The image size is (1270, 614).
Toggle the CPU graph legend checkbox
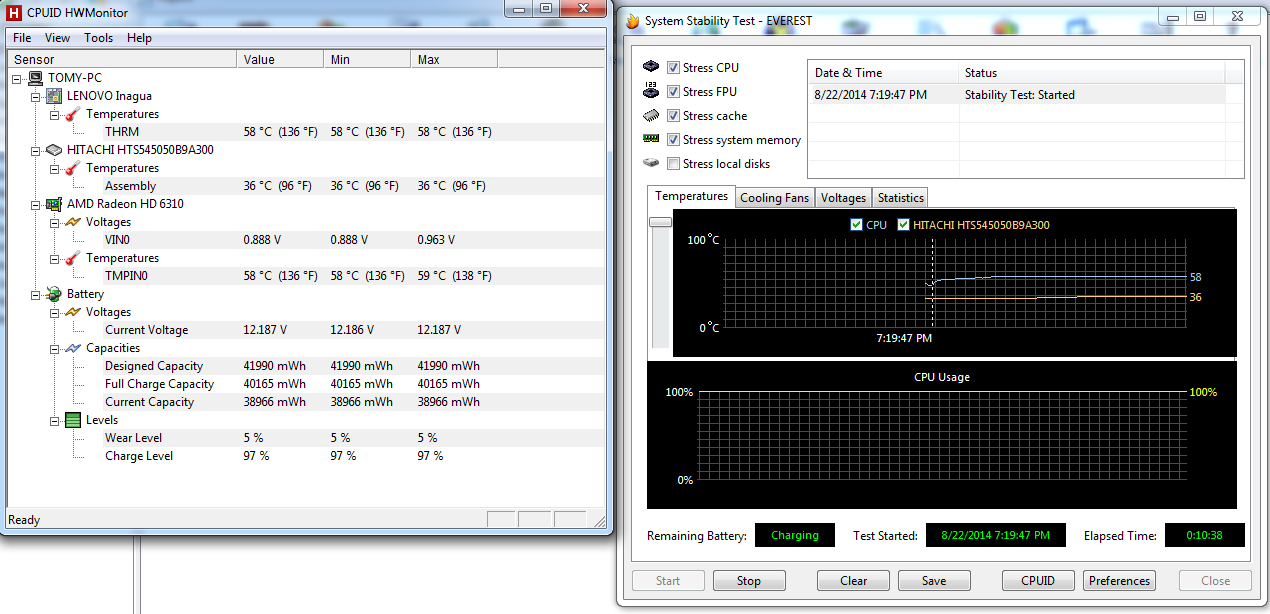point(856,225)
